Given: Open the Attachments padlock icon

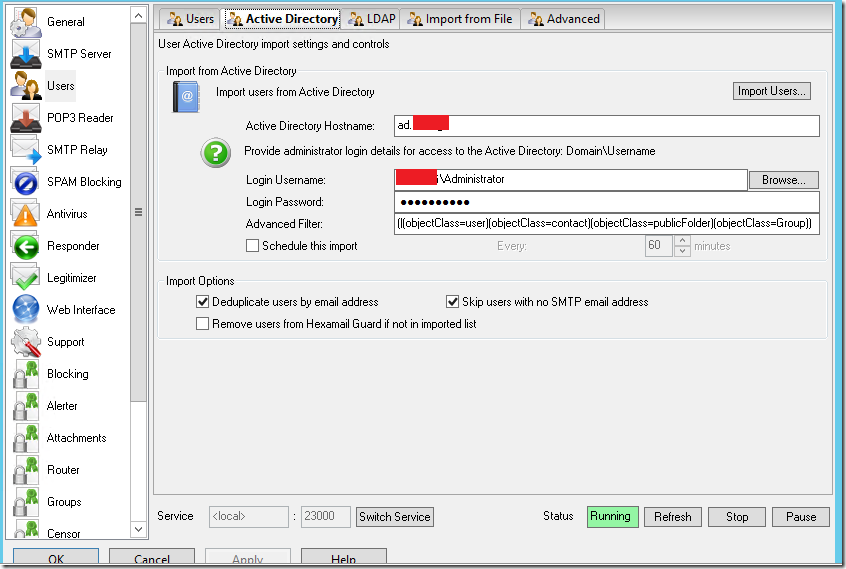Looking at the screenshot, I should tap(25, 438).
